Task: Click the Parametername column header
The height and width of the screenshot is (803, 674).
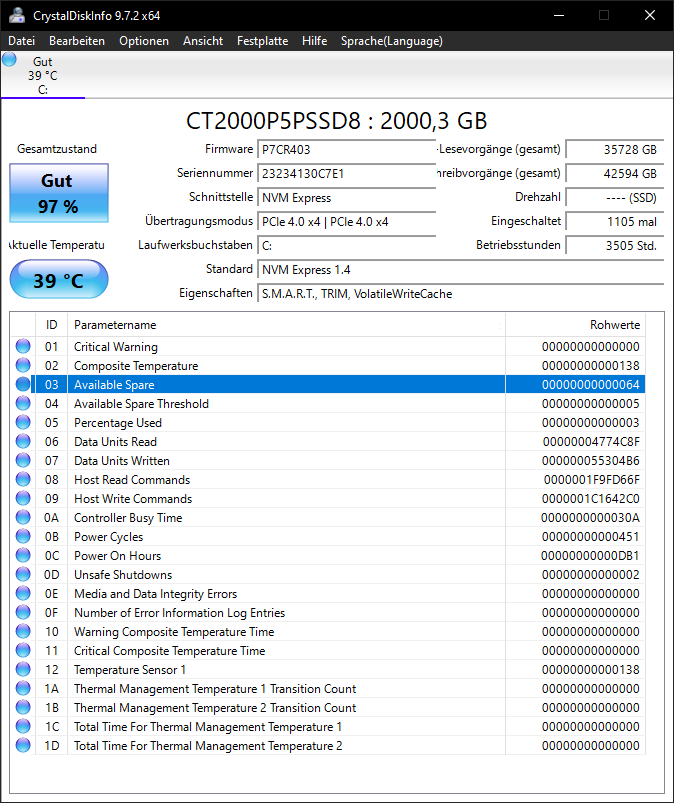Action: (286, 325)
